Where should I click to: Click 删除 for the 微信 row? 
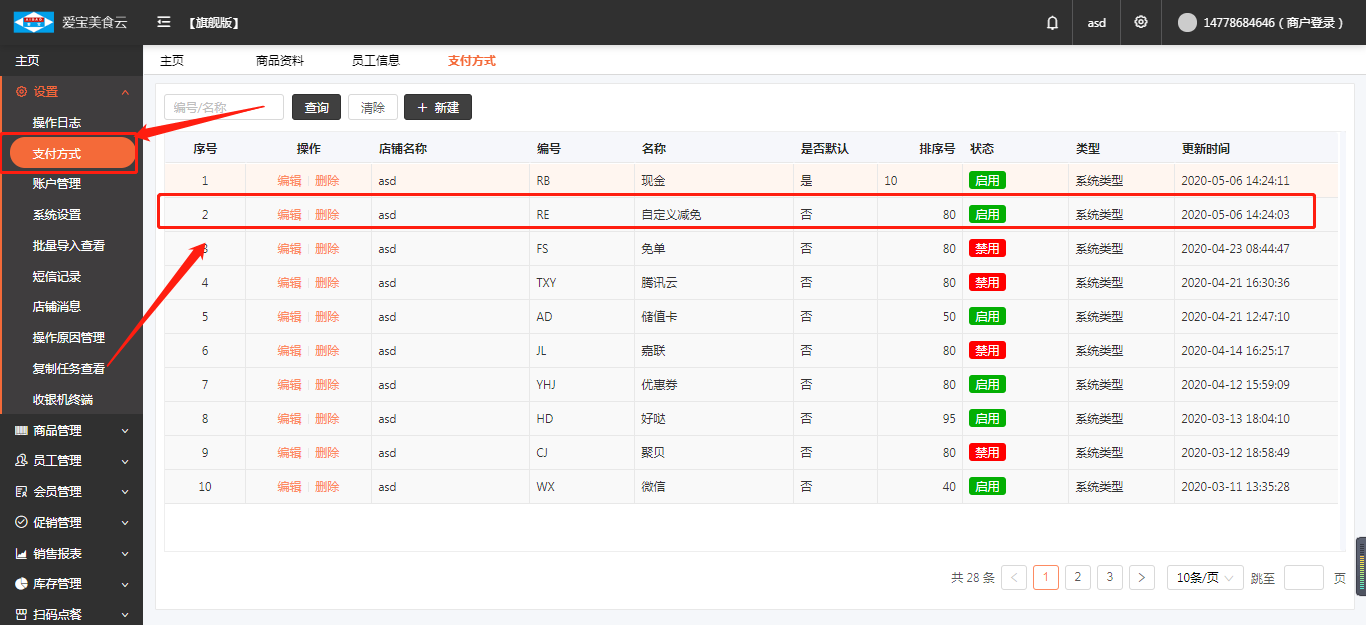pos(327,486)
